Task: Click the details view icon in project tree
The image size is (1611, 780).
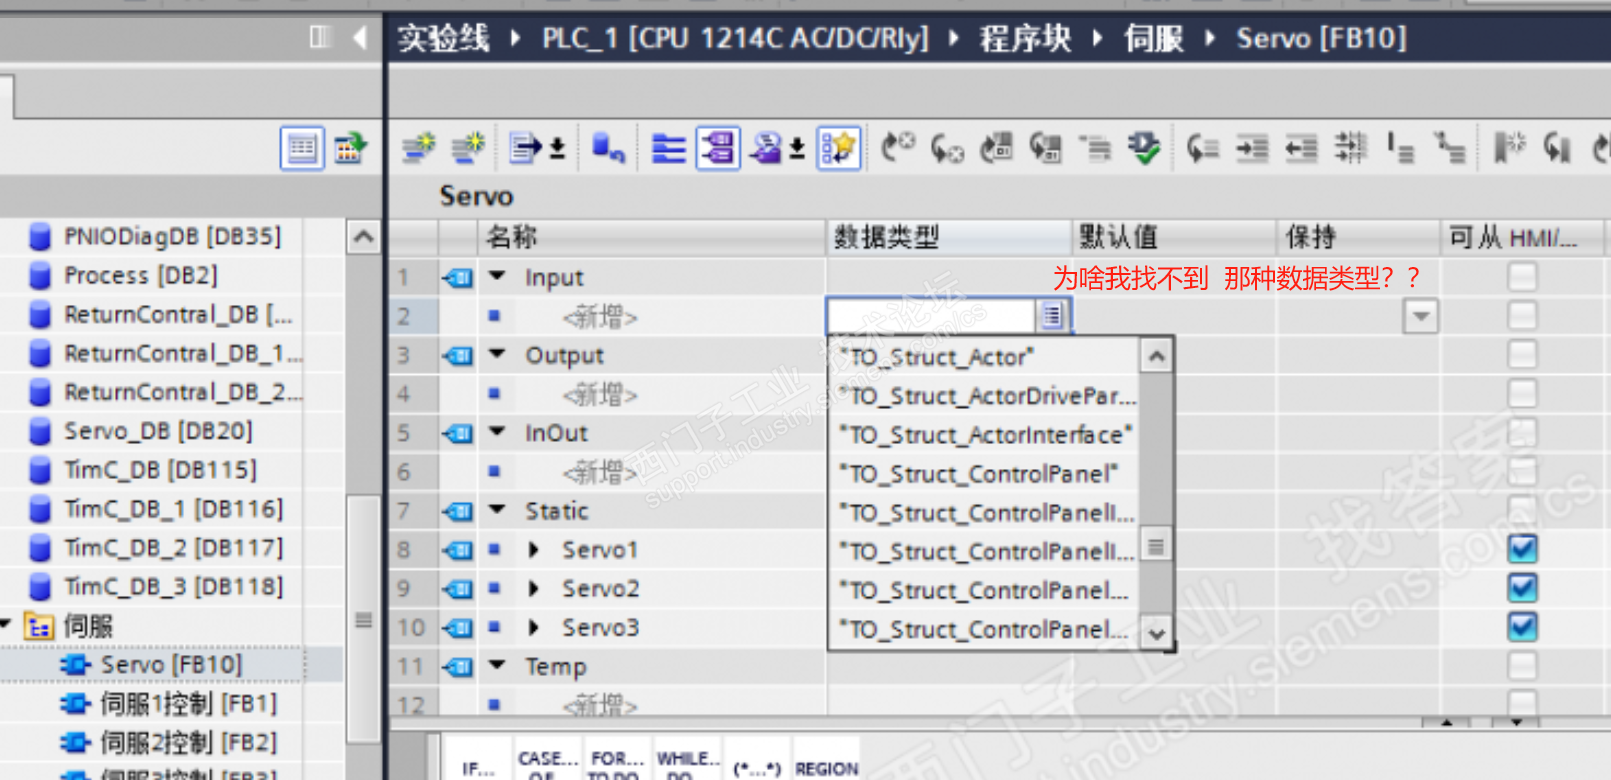Action: (302, 149)
